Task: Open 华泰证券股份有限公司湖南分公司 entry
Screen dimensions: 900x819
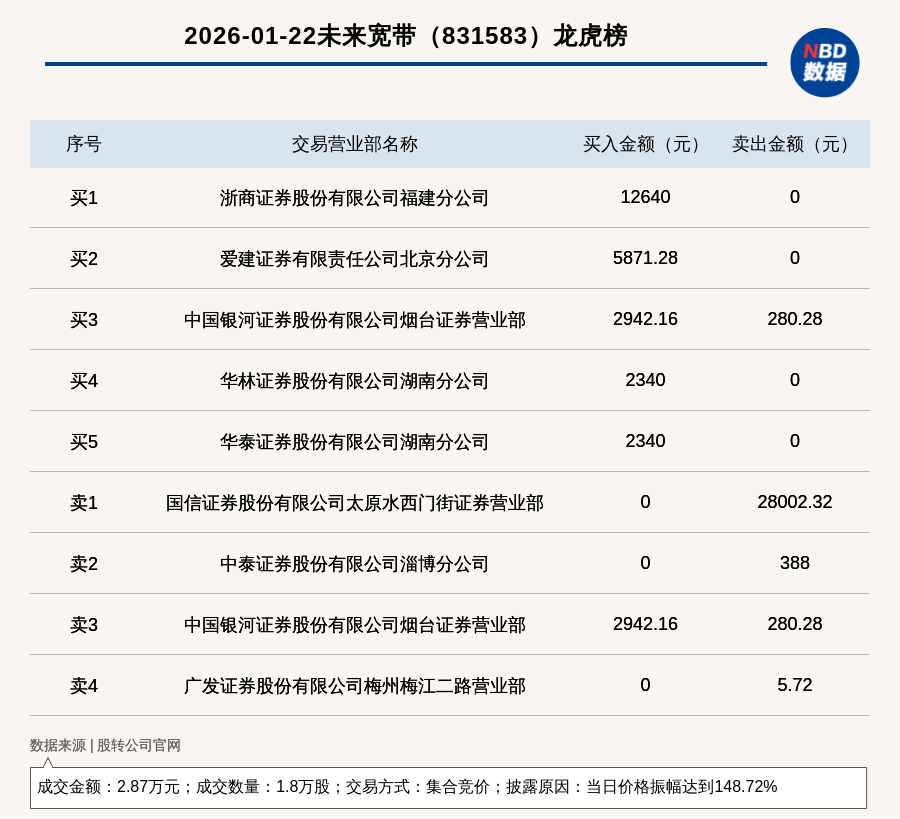Action: click(x=354, y=442)
